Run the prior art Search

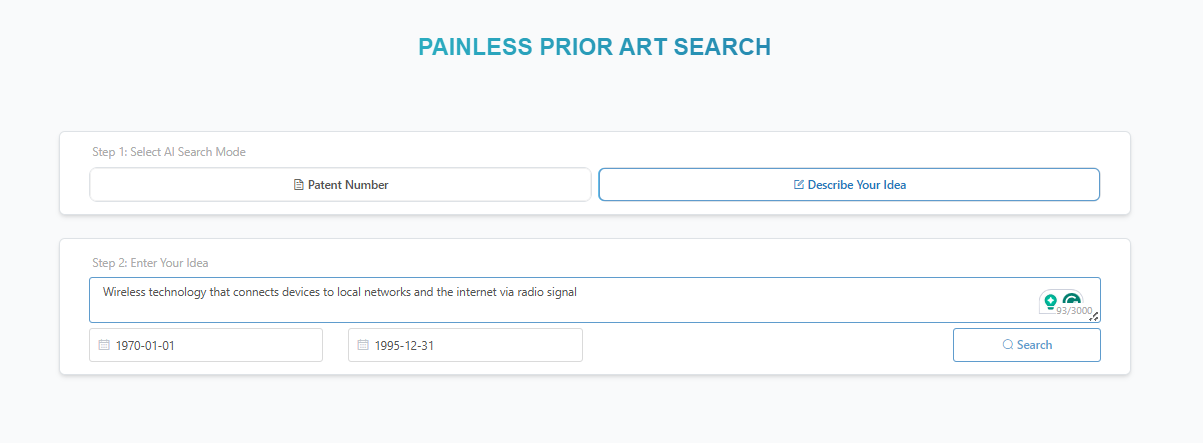click(1027, 345)
